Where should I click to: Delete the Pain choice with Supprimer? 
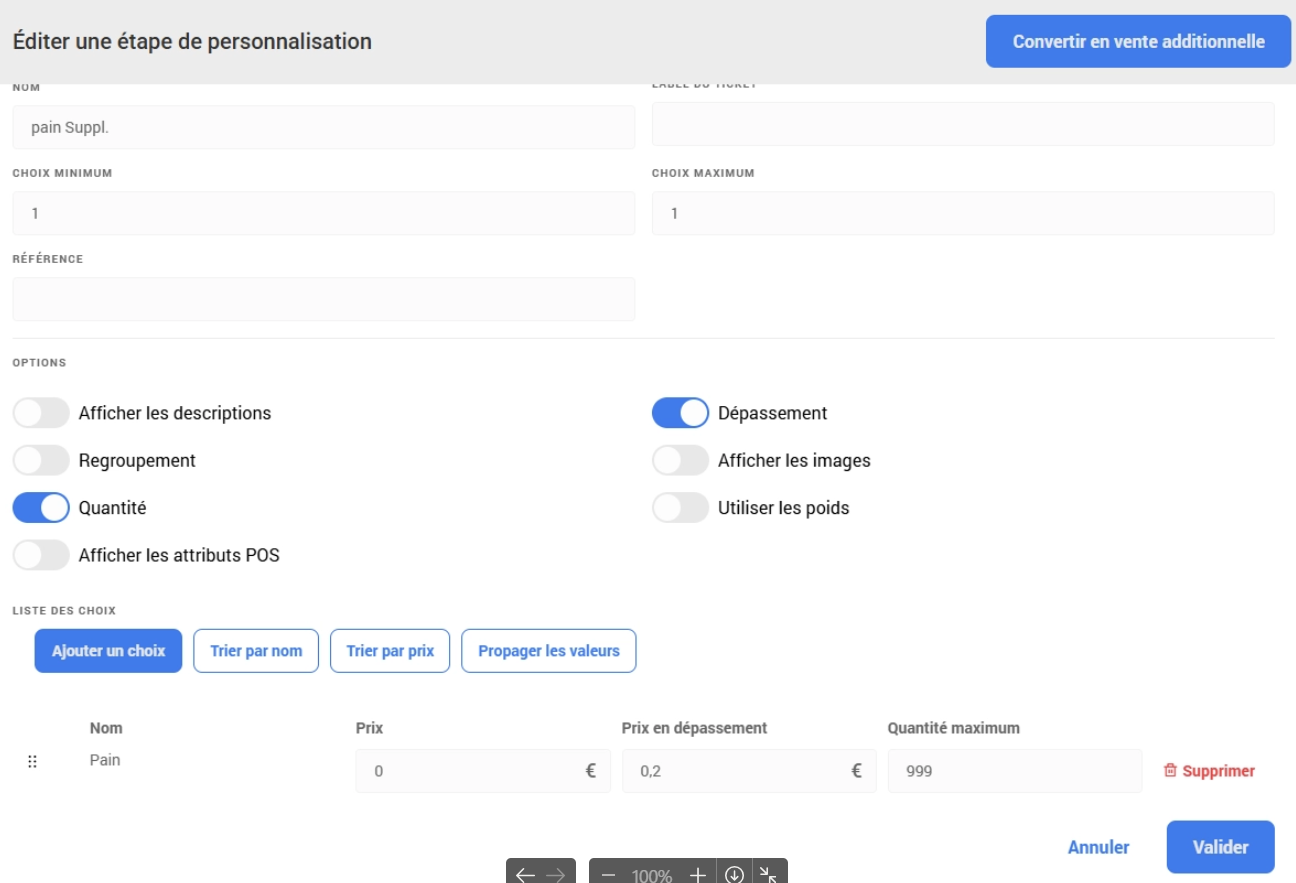pyautogui.click(x=1209, y=771)
